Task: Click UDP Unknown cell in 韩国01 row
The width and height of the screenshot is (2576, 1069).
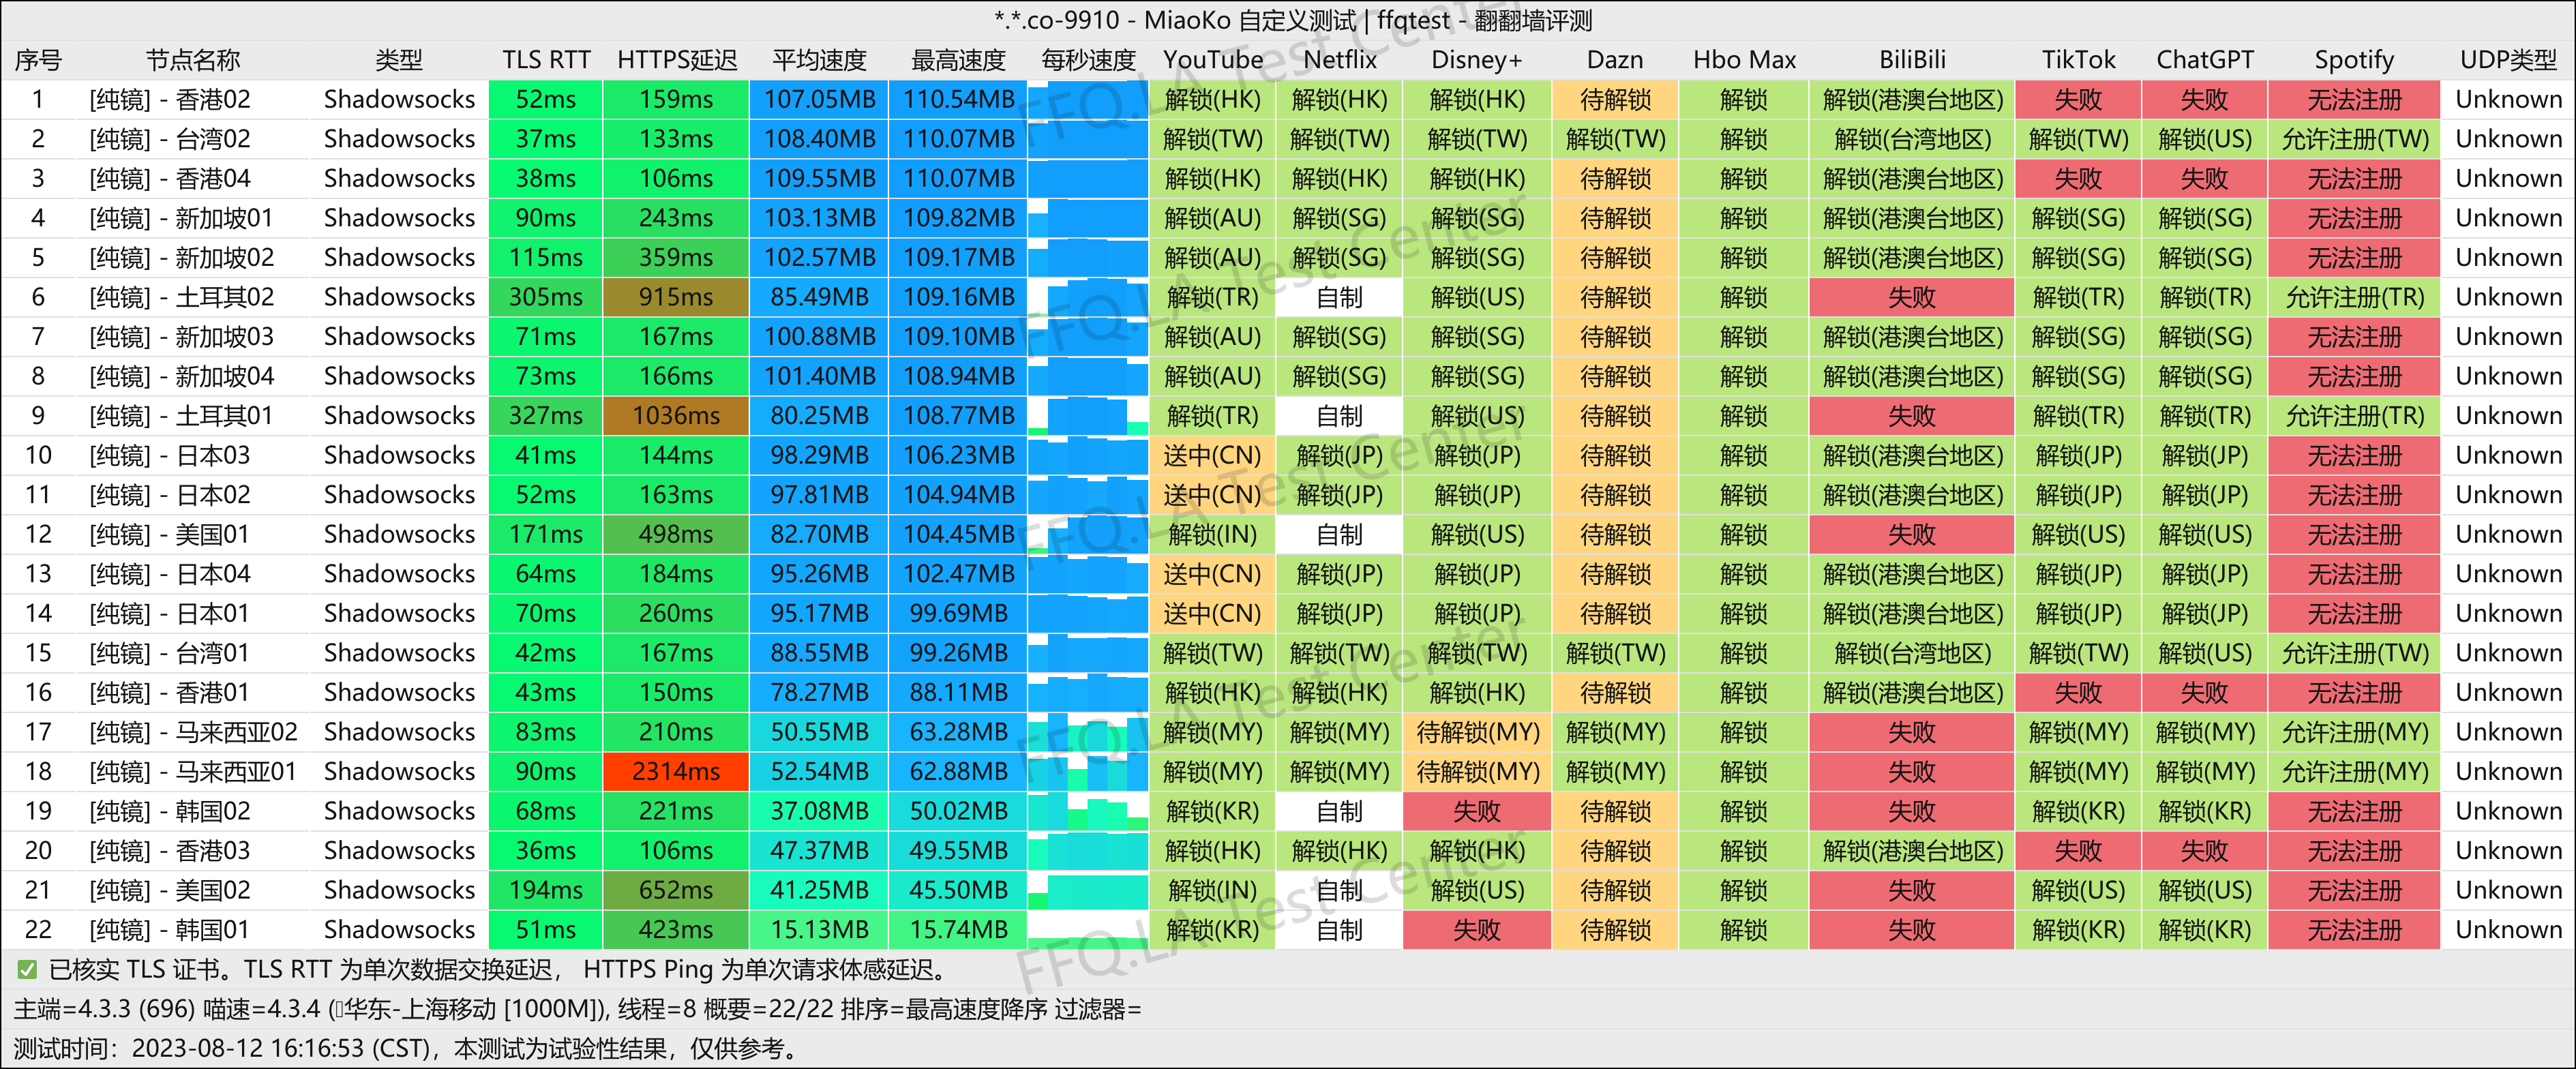Action: click(2508, 930)
